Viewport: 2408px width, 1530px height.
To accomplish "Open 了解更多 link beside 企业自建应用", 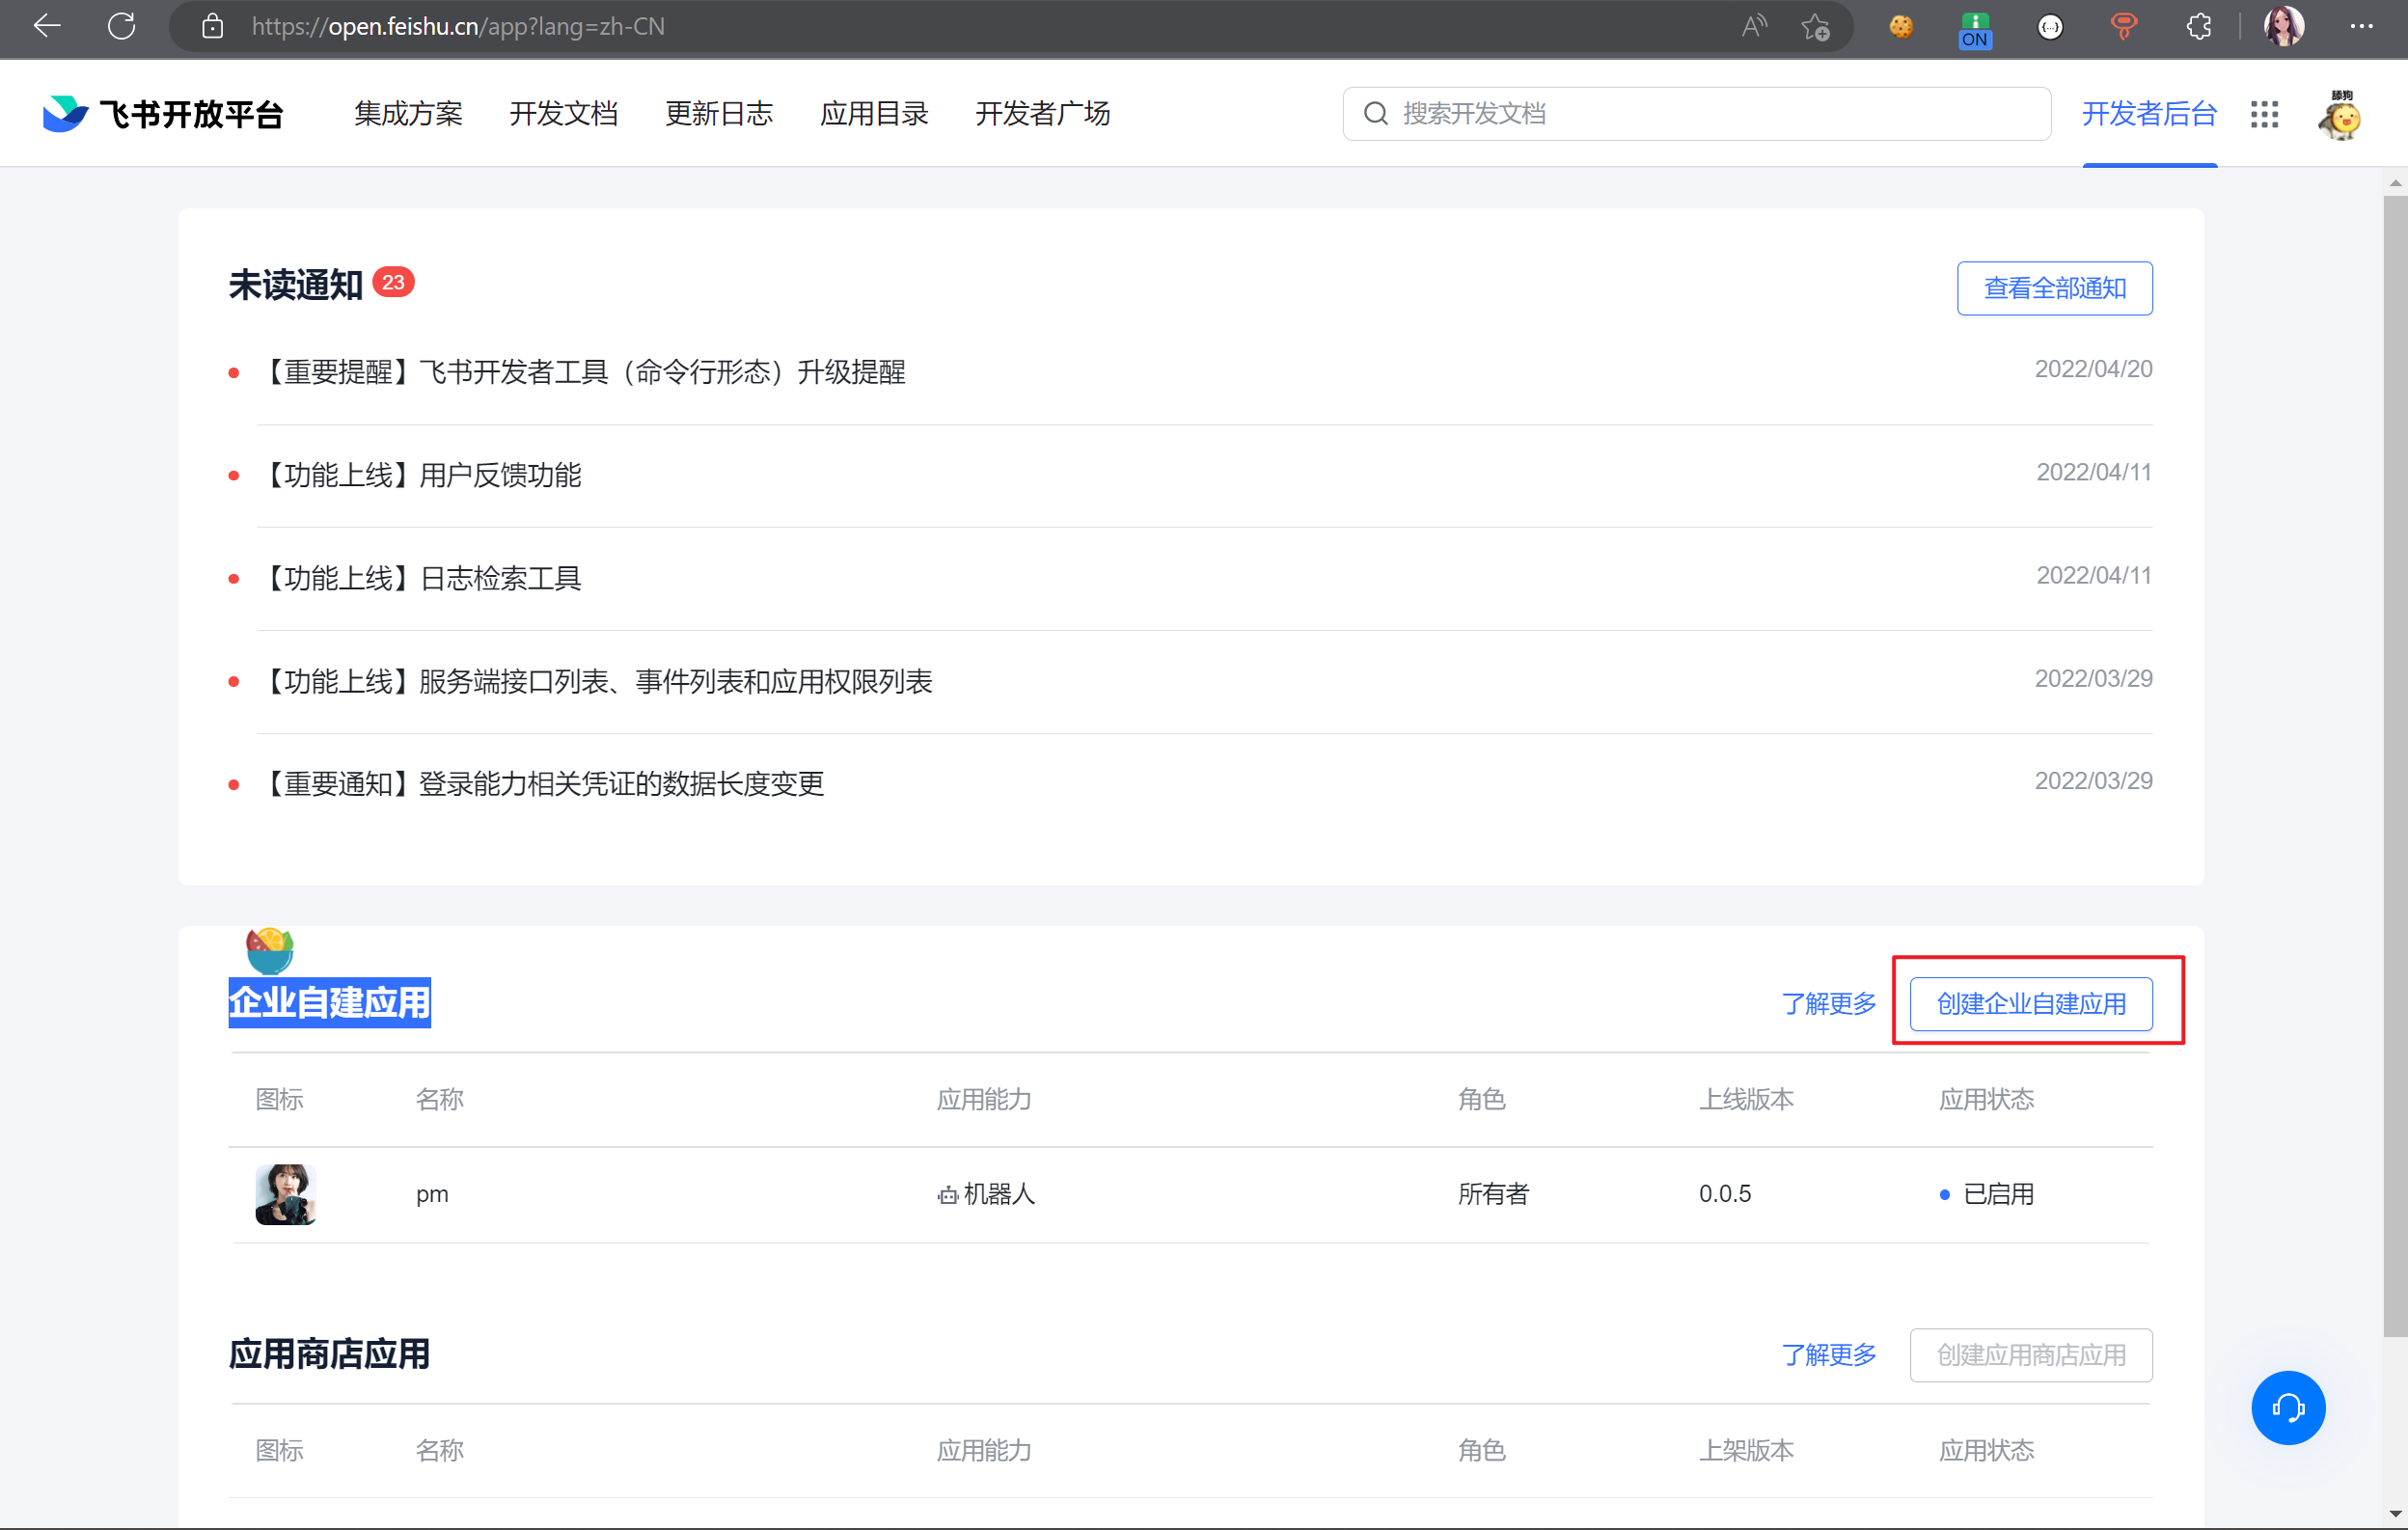I will 1828,1003.
